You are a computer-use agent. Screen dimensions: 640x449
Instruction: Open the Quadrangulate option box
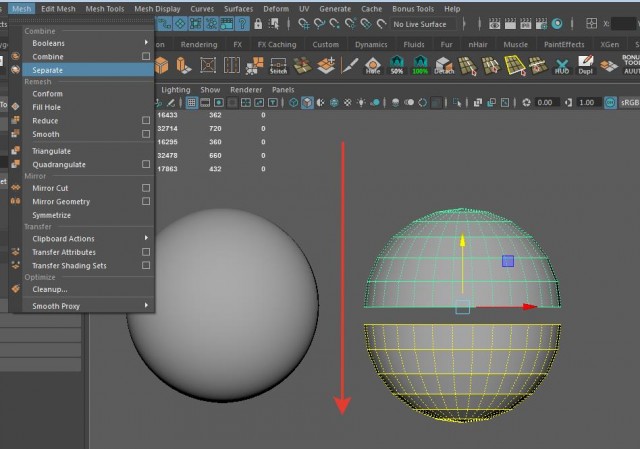(x=146, y=164)
